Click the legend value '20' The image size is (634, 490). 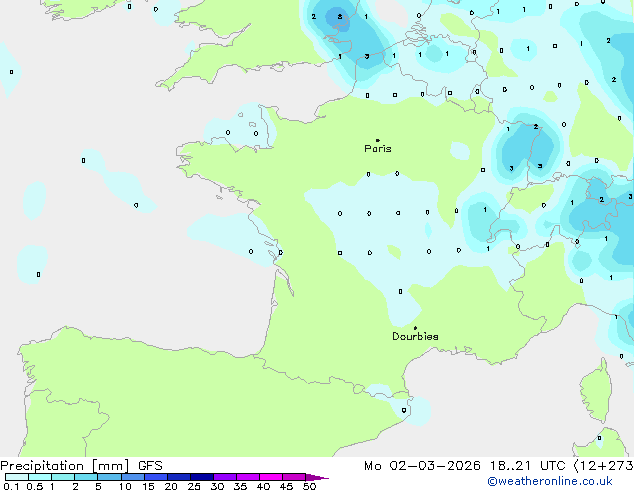coord(171,486)
